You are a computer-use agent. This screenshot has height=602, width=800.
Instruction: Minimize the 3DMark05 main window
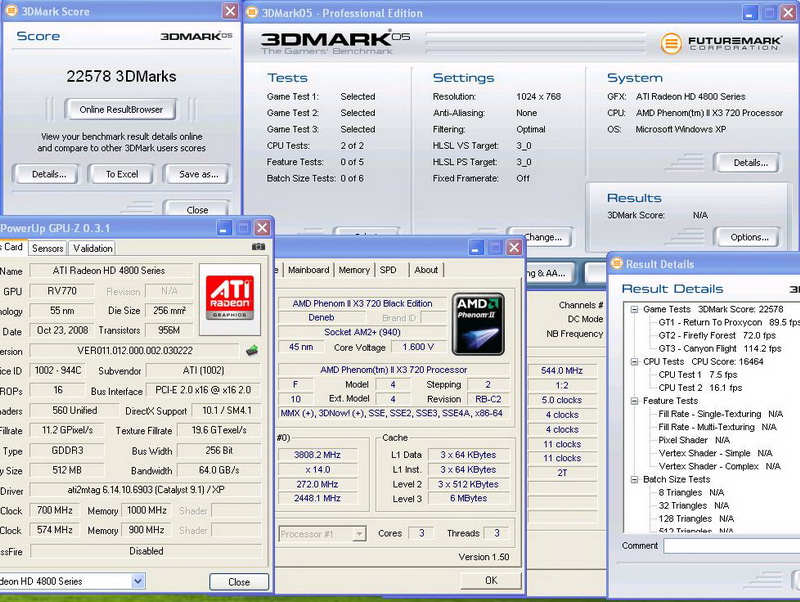(749, 13)
